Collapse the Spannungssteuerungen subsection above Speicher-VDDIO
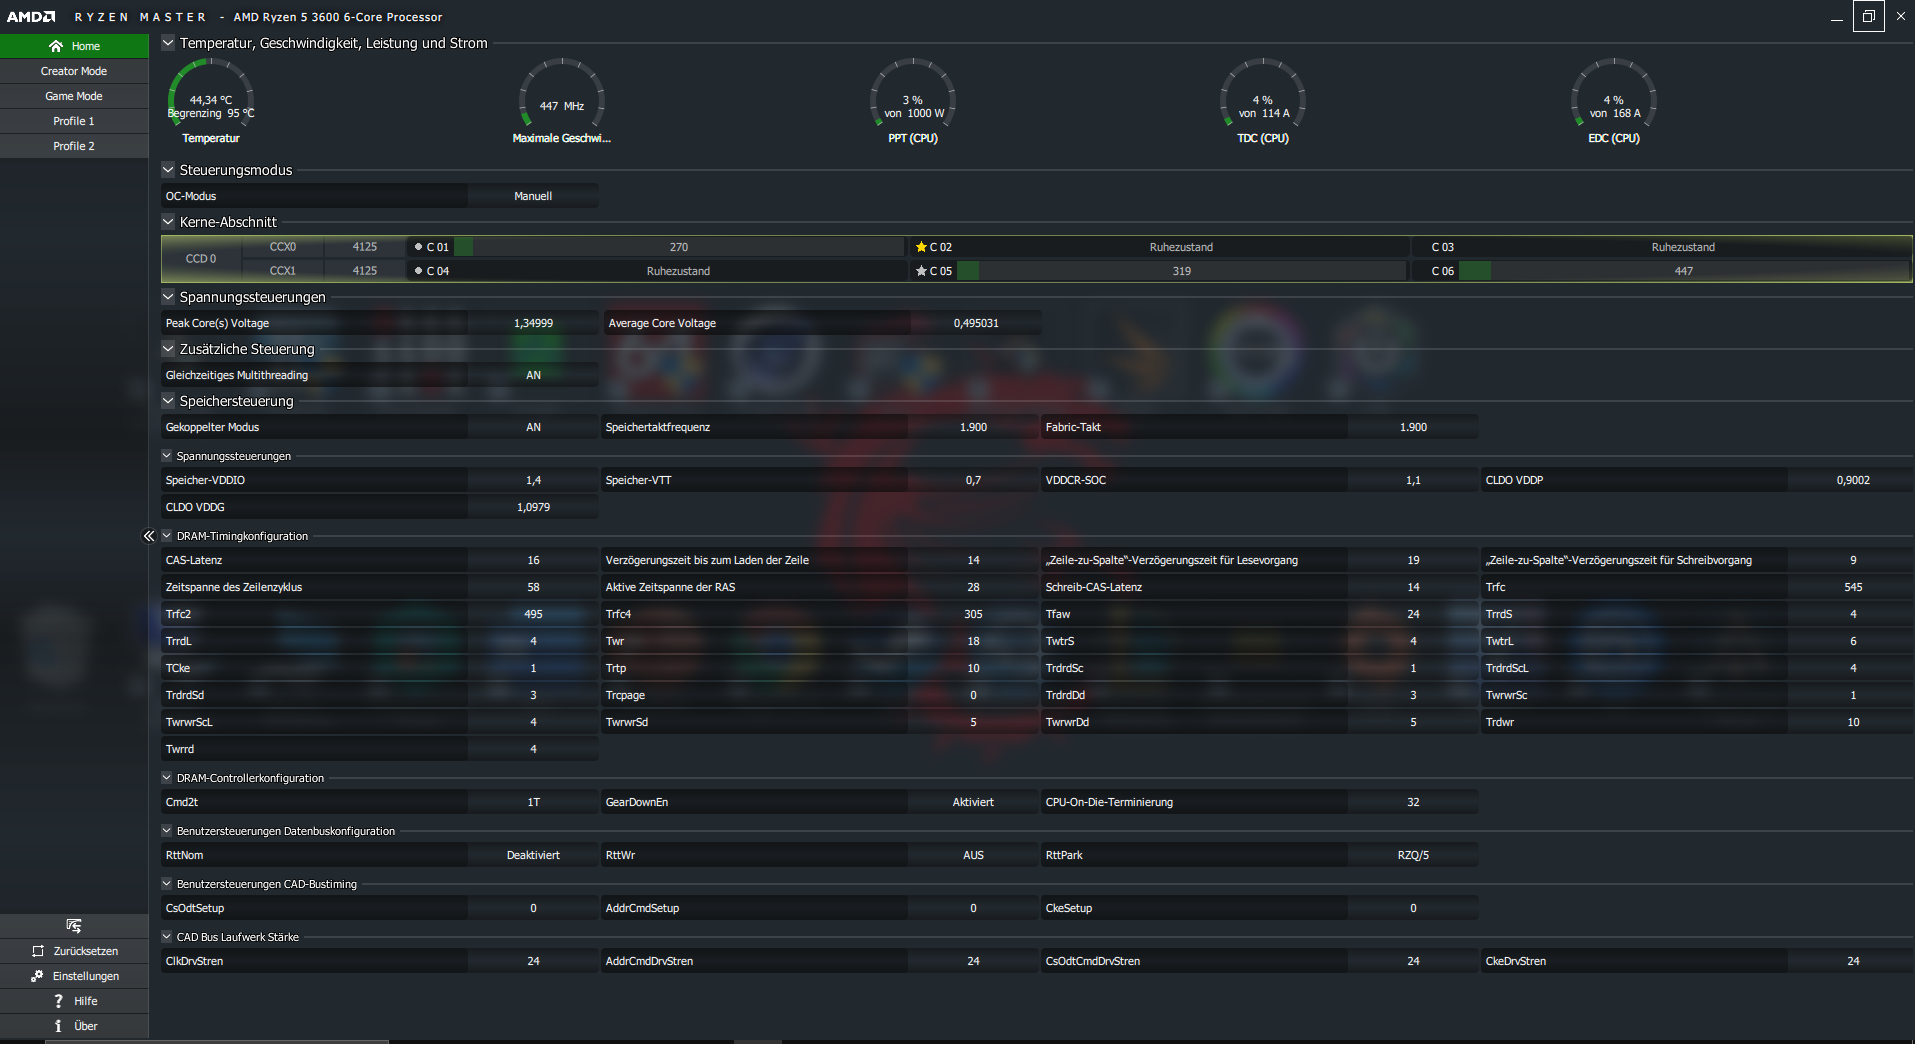Viewport: 1915px width, 1044px height. pos(167,456)
